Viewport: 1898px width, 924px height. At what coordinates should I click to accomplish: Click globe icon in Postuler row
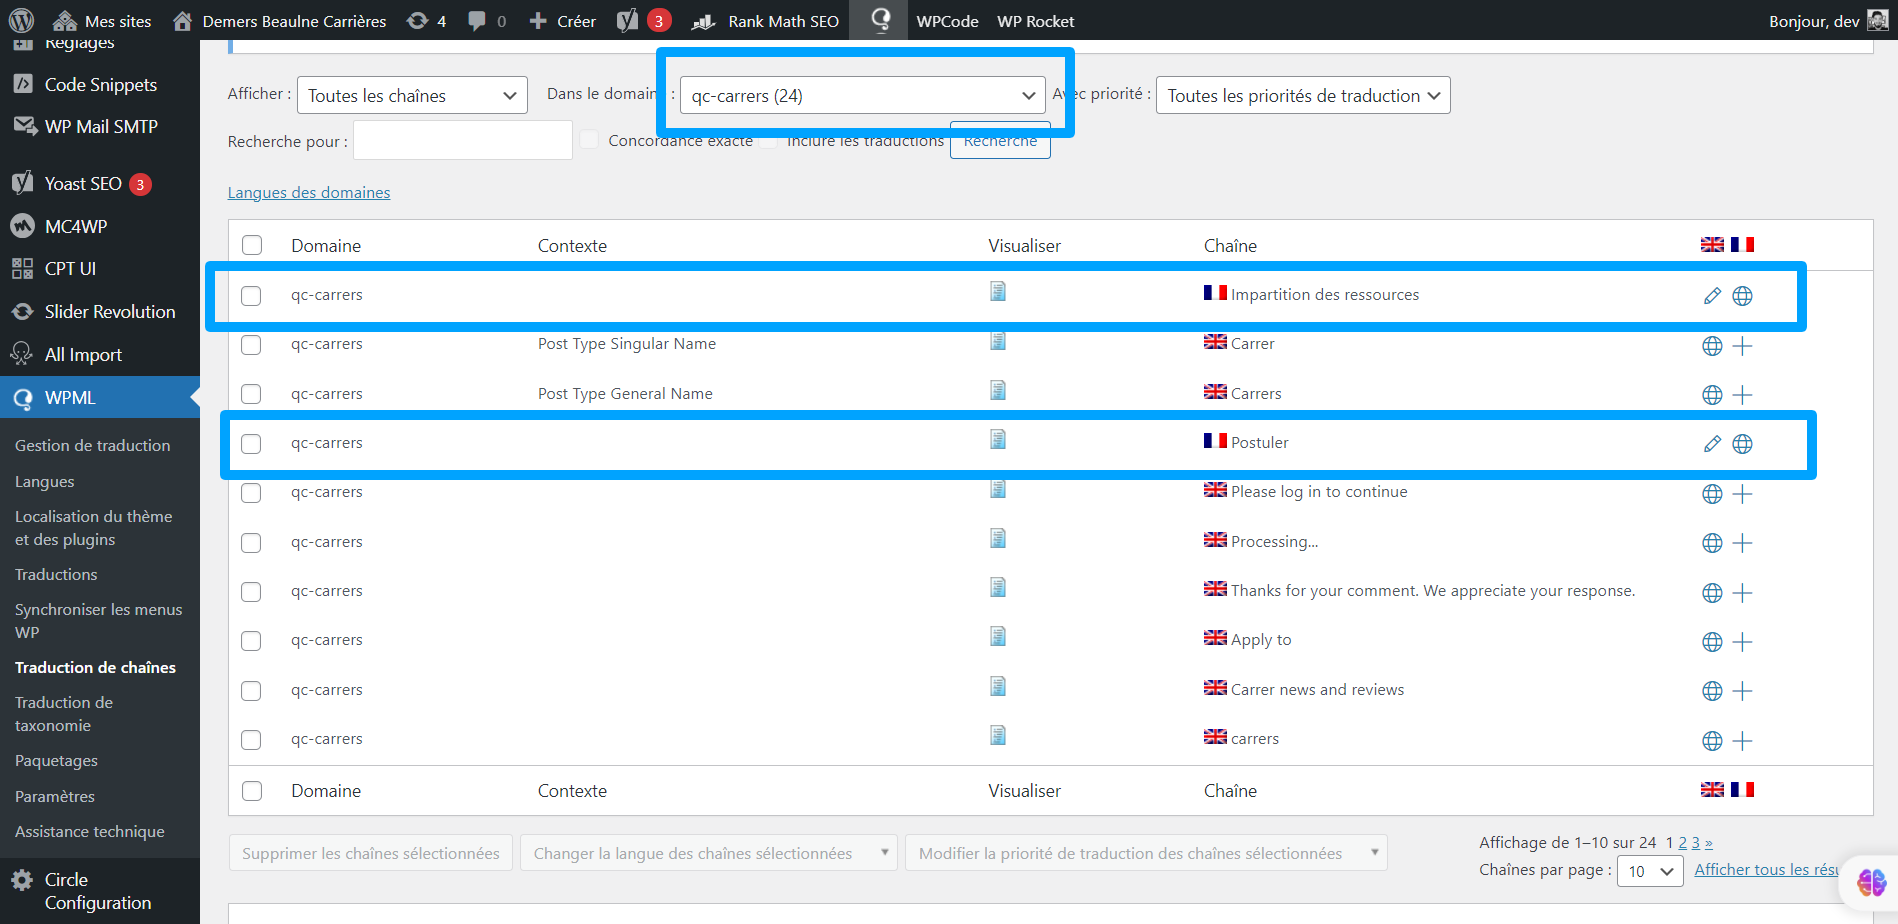[1742, 444]
